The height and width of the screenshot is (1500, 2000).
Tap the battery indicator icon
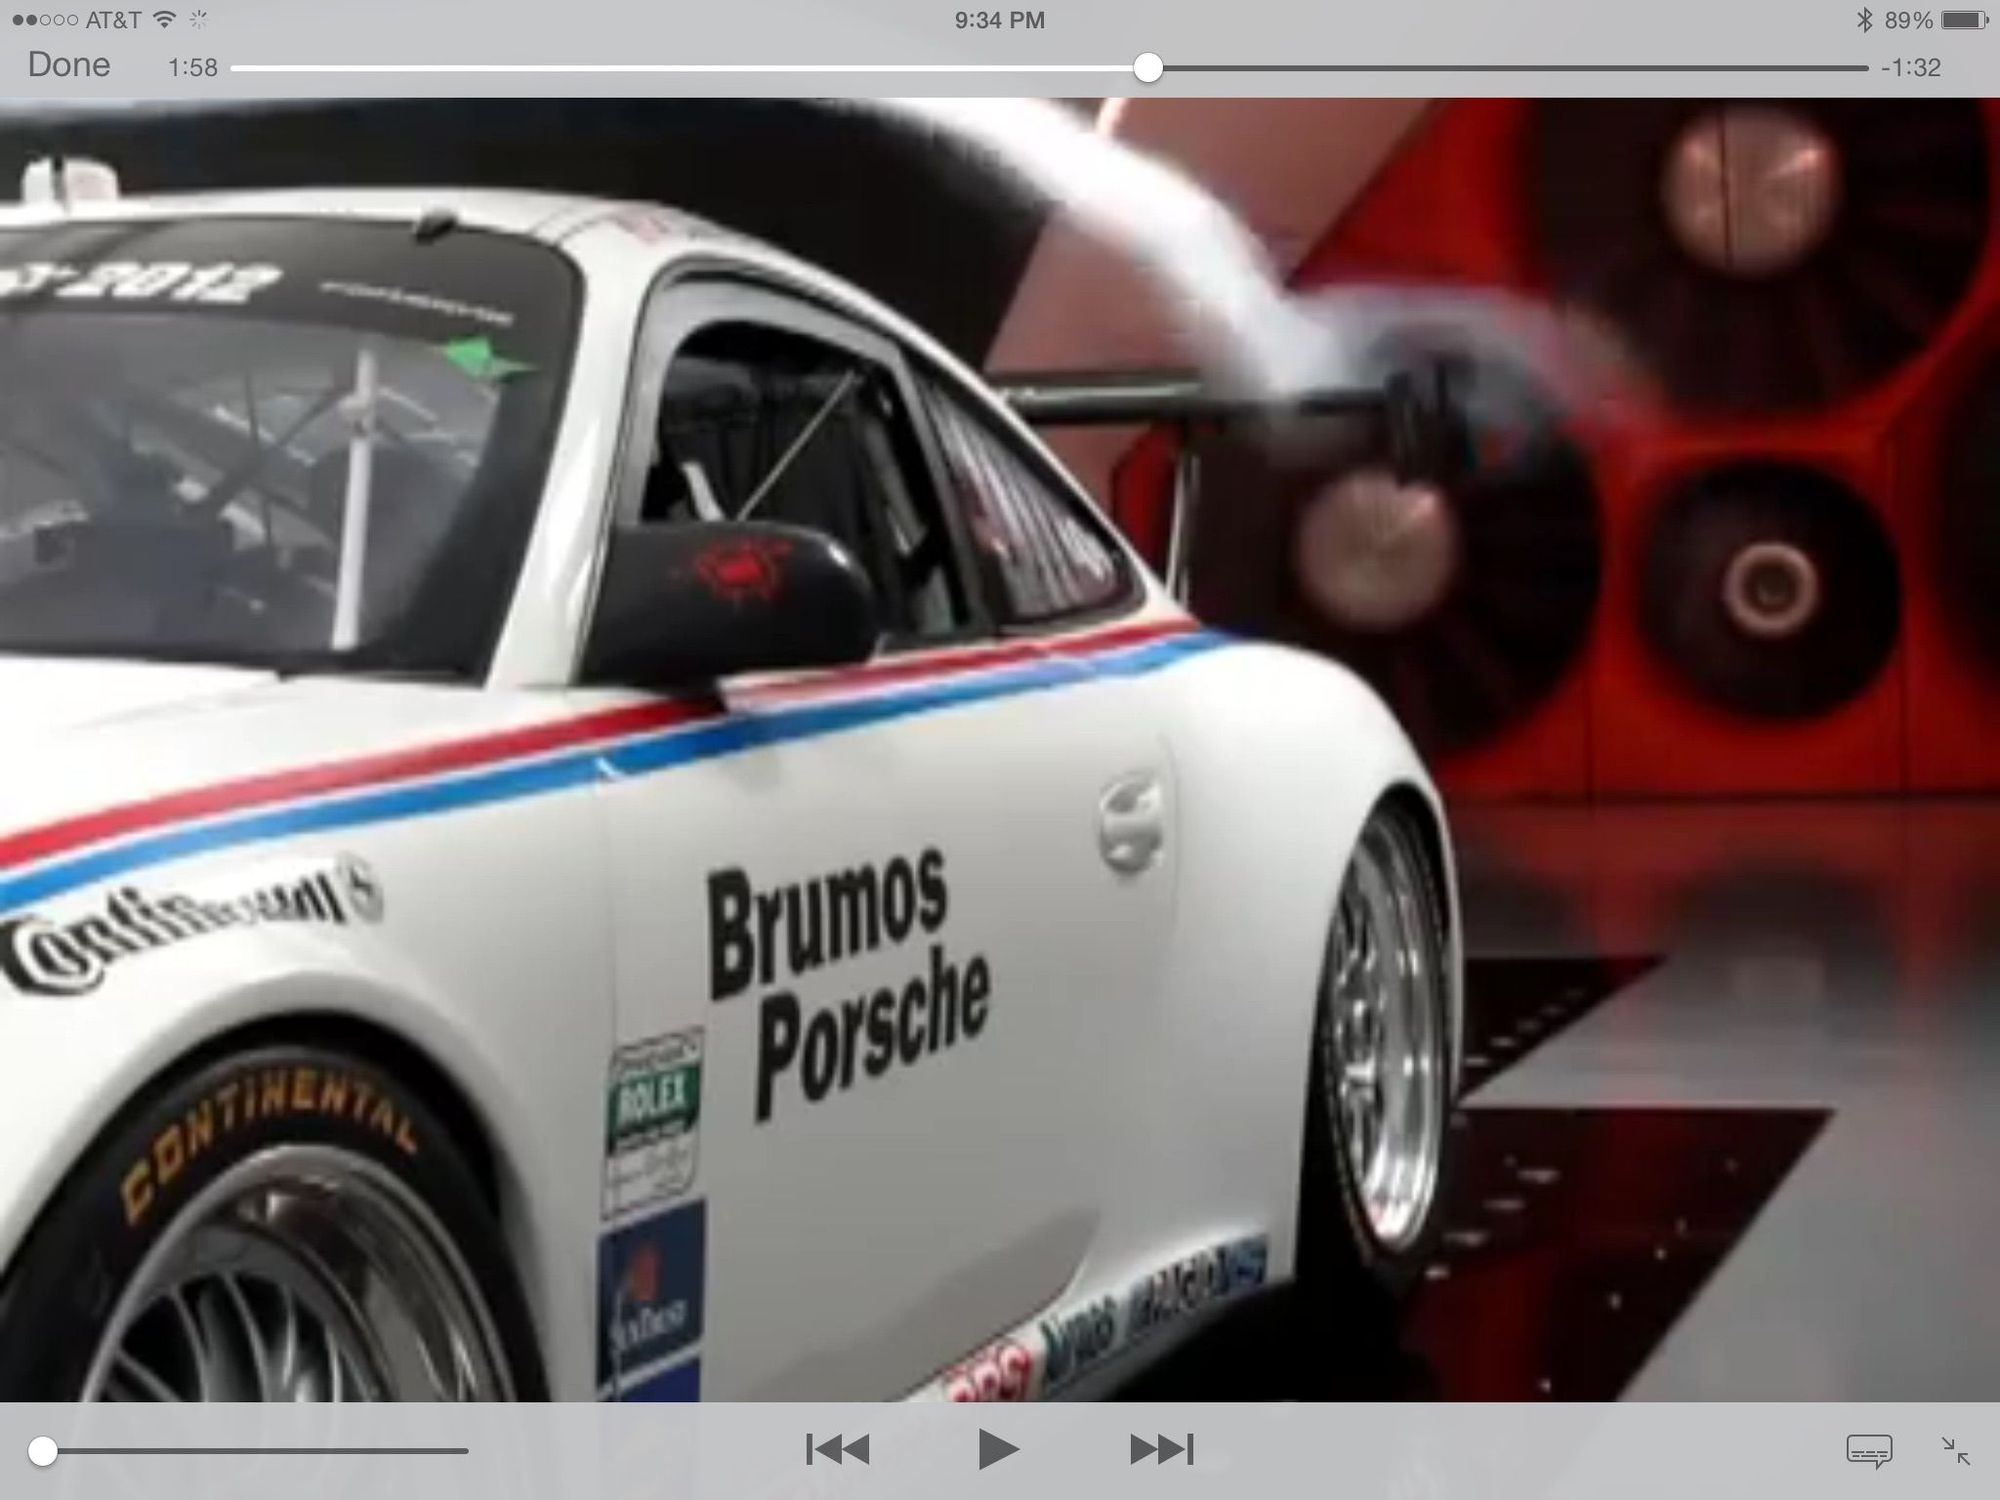pos(1963,20)
